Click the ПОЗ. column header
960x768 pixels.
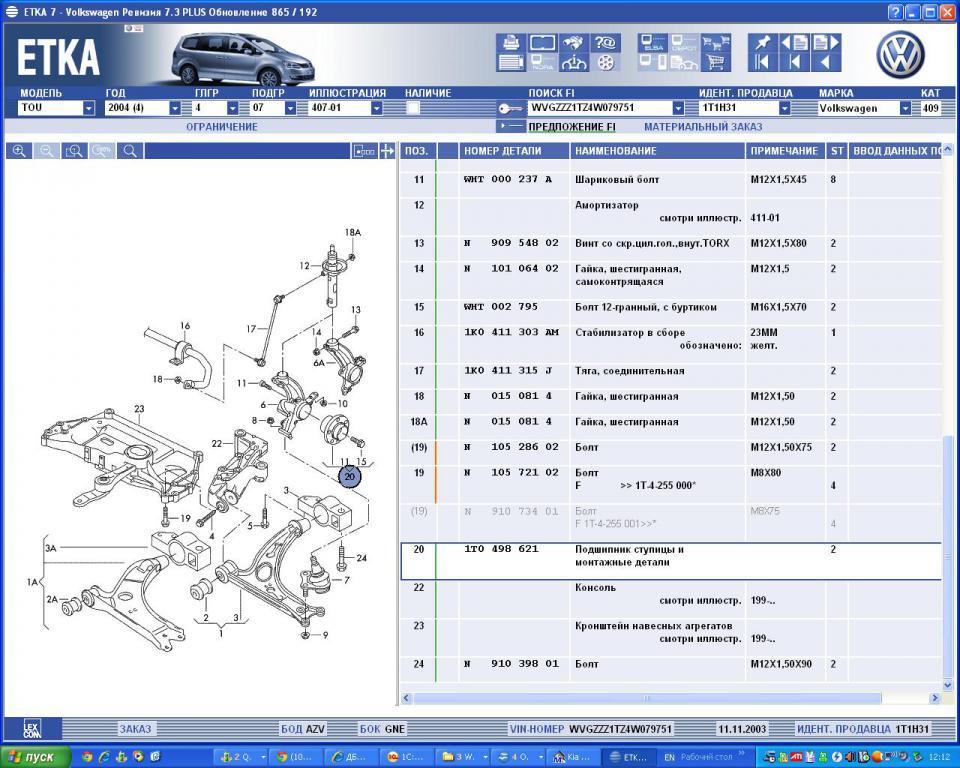tap(418, 151)
